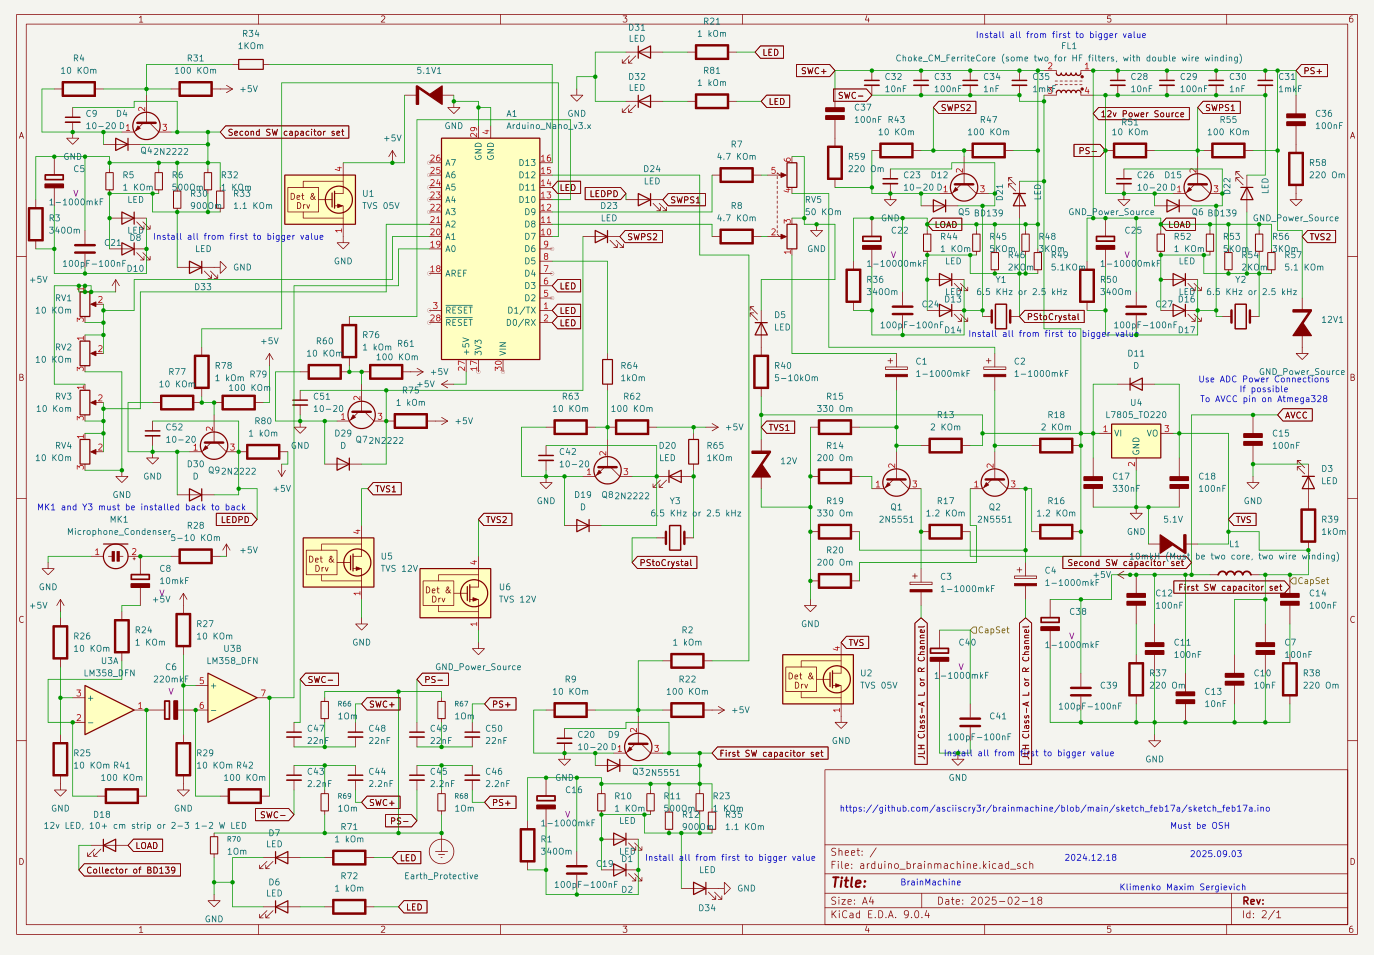Select the D32 LED diode symbol
This screenshot has width=1374, height=955.
pyautogui.click(x=643, y=101)
